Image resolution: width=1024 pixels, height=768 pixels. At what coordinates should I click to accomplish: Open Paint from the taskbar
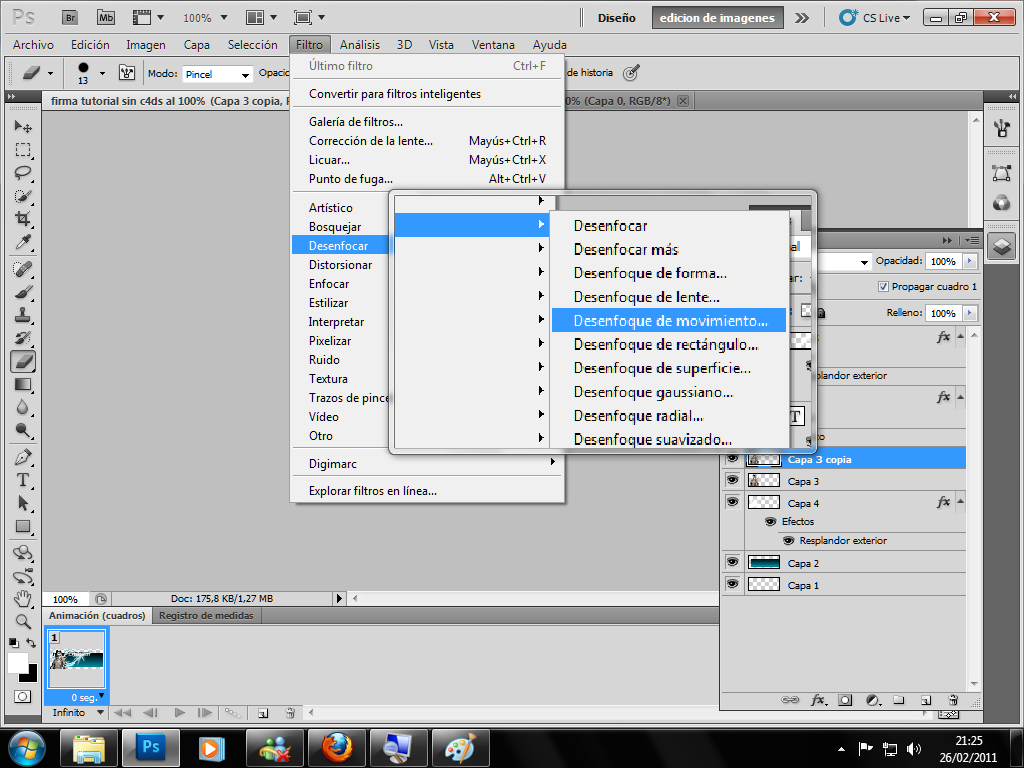[460, 748]
